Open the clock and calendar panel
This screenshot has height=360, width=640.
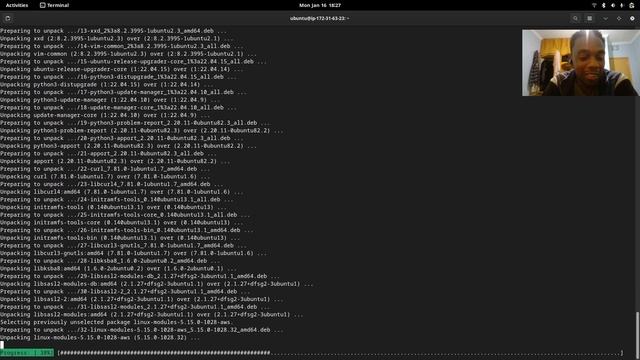coord(320,5)
